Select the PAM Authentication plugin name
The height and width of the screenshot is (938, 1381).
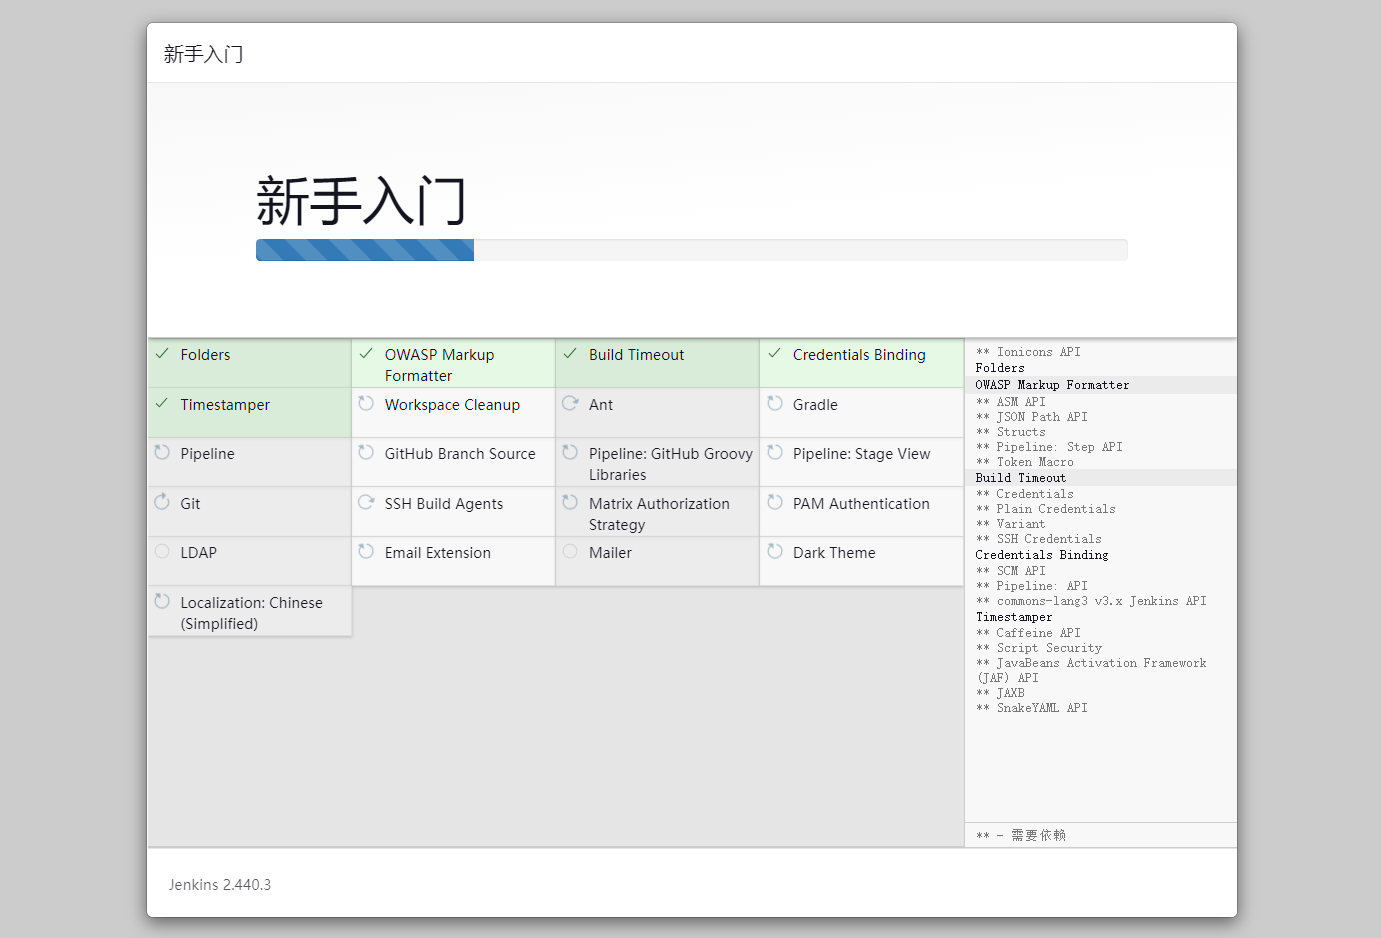click(x=861, y=504)
